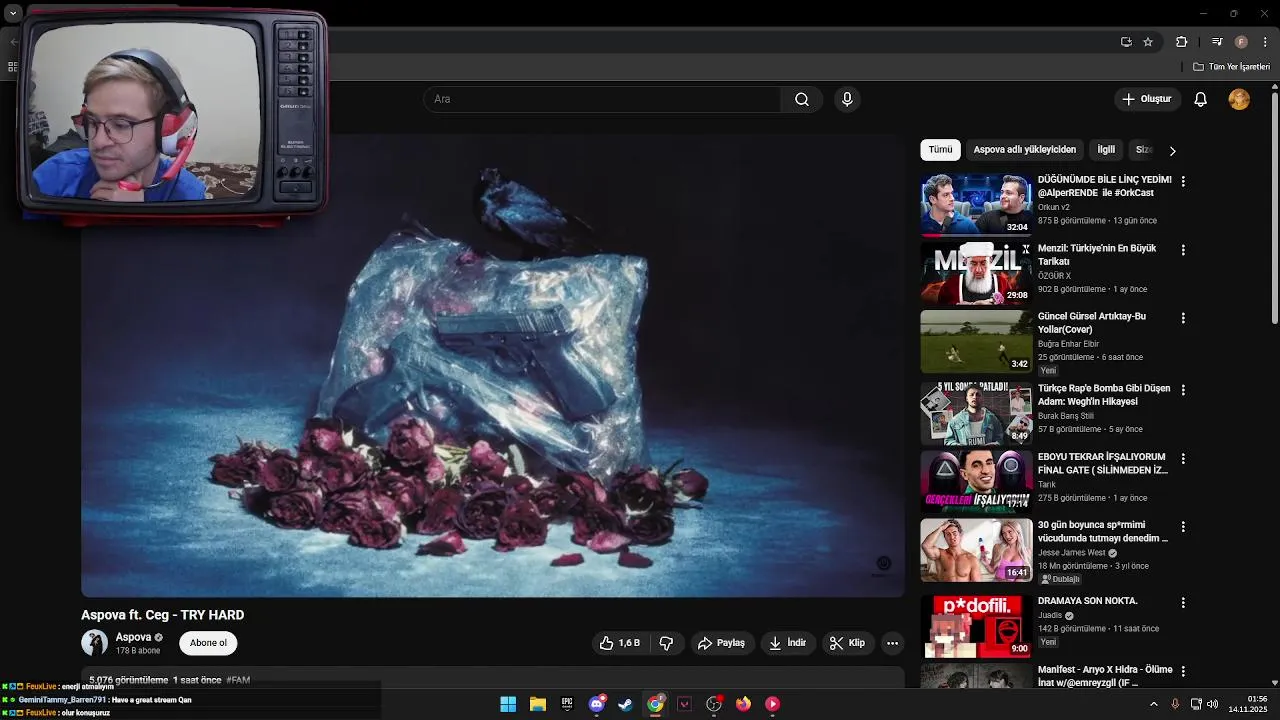The image size is (1280, 720).
Task: Open Chrome media controls icon
Action: coord(1217,42)
